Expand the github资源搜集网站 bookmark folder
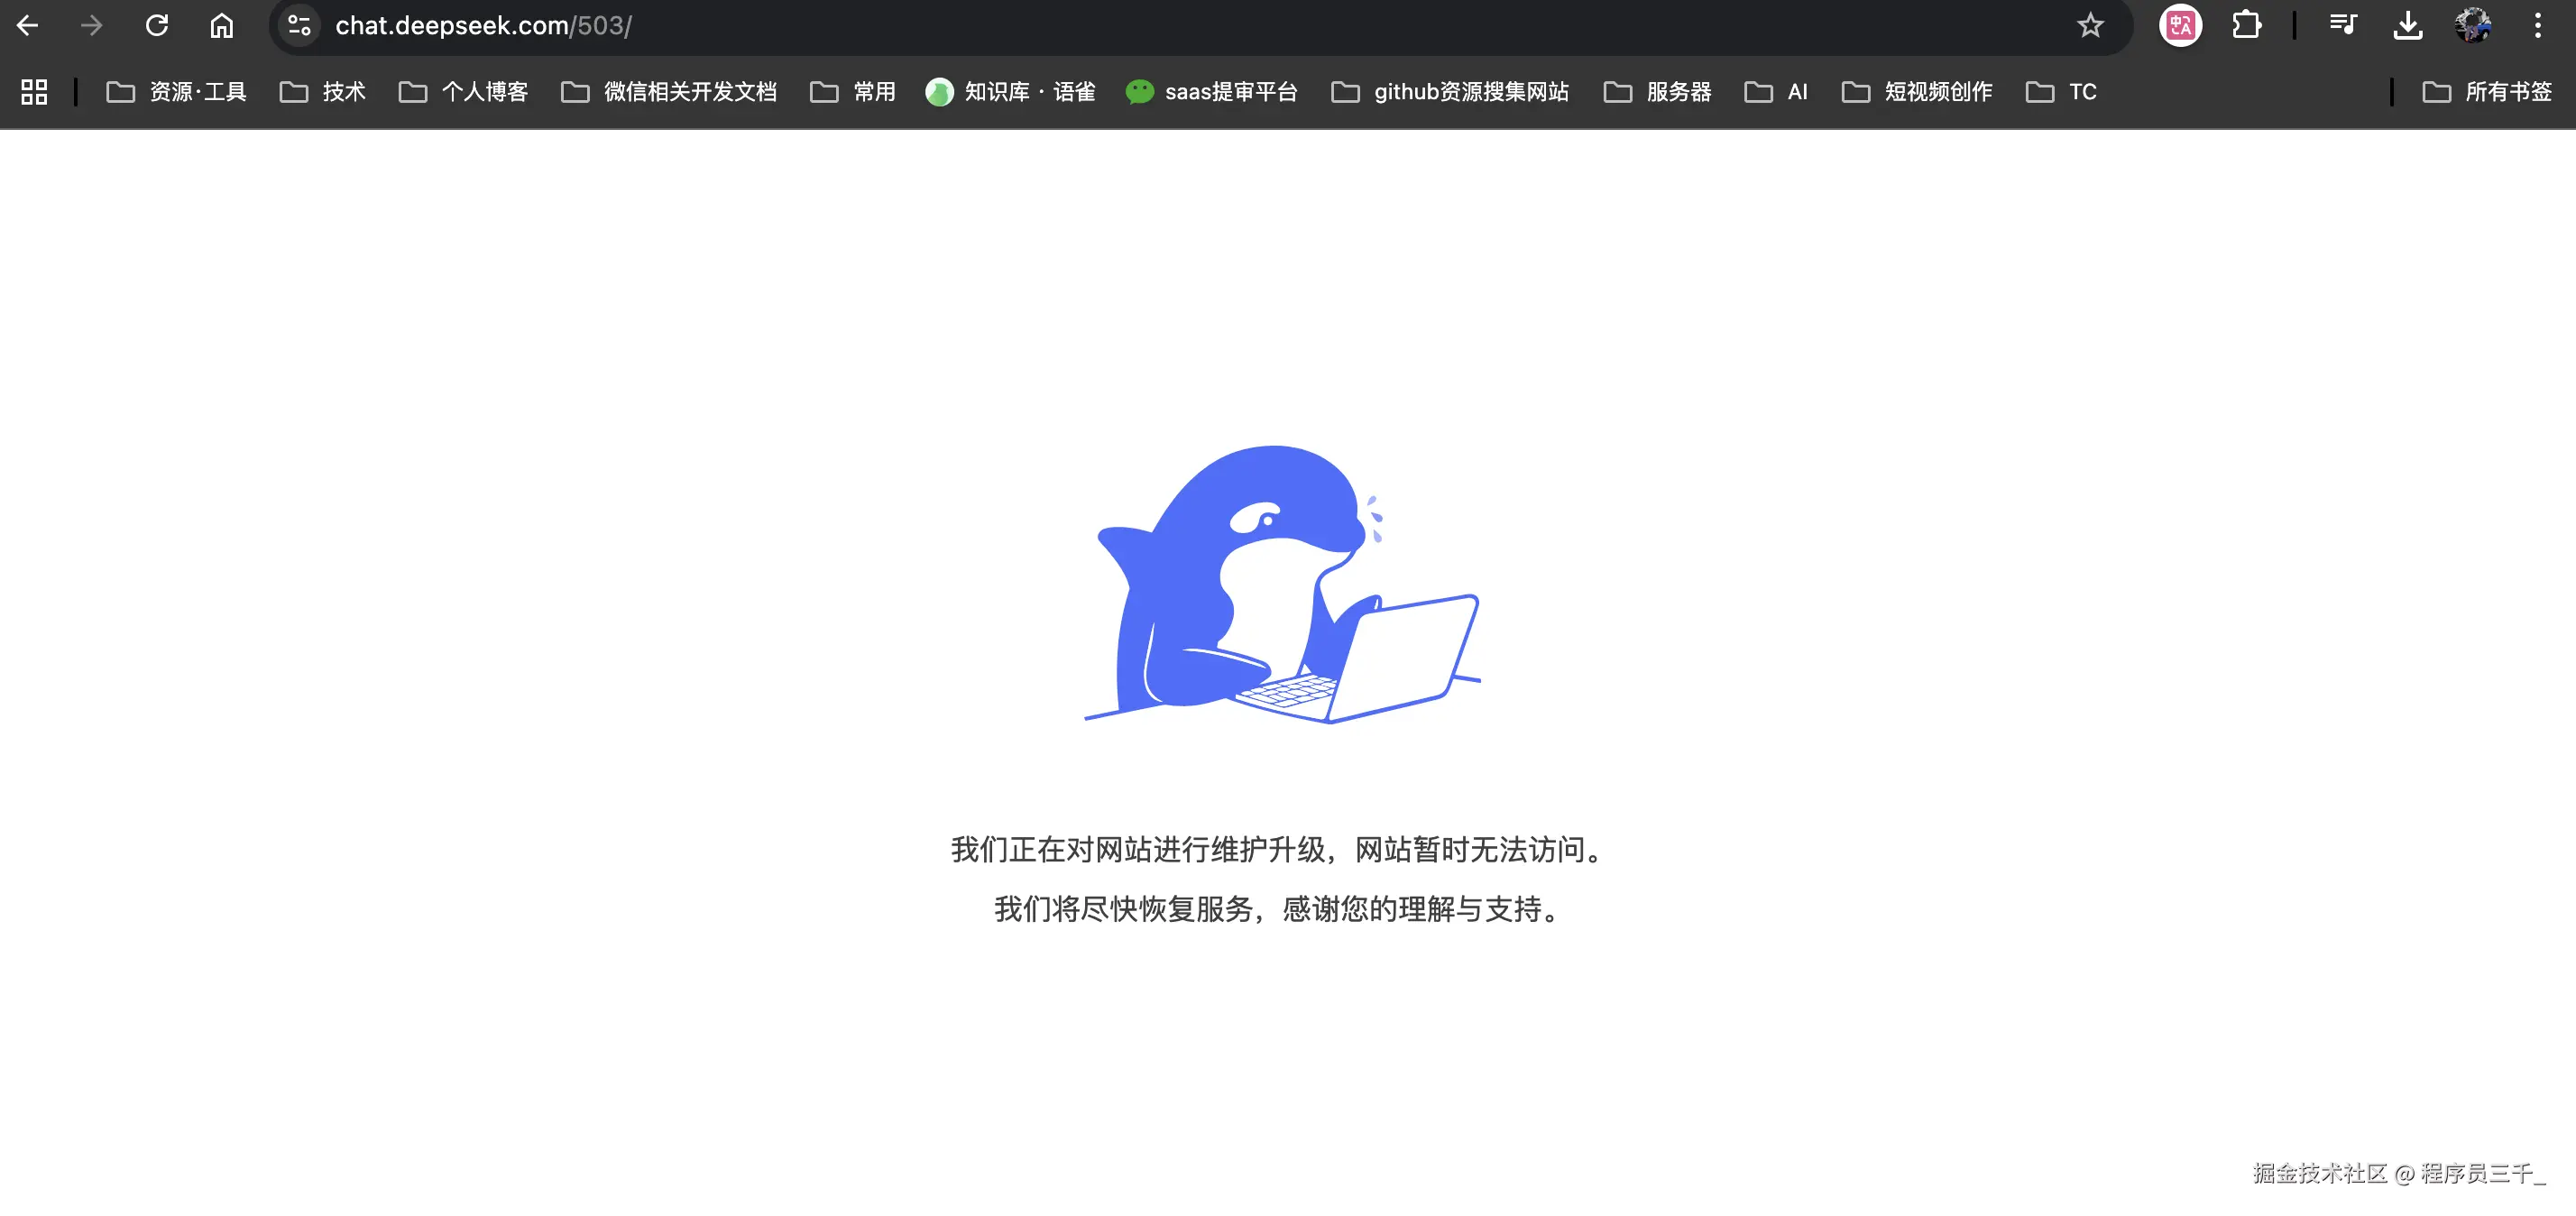 tap(1450, 92)
